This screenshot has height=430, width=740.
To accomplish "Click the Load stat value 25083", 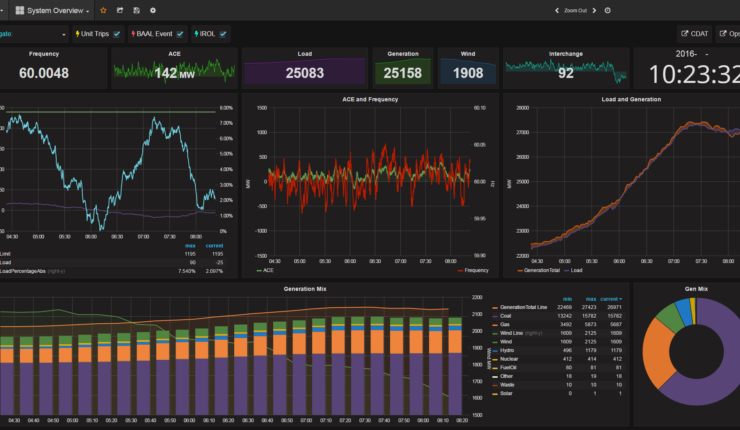I will tap(304, 73).
